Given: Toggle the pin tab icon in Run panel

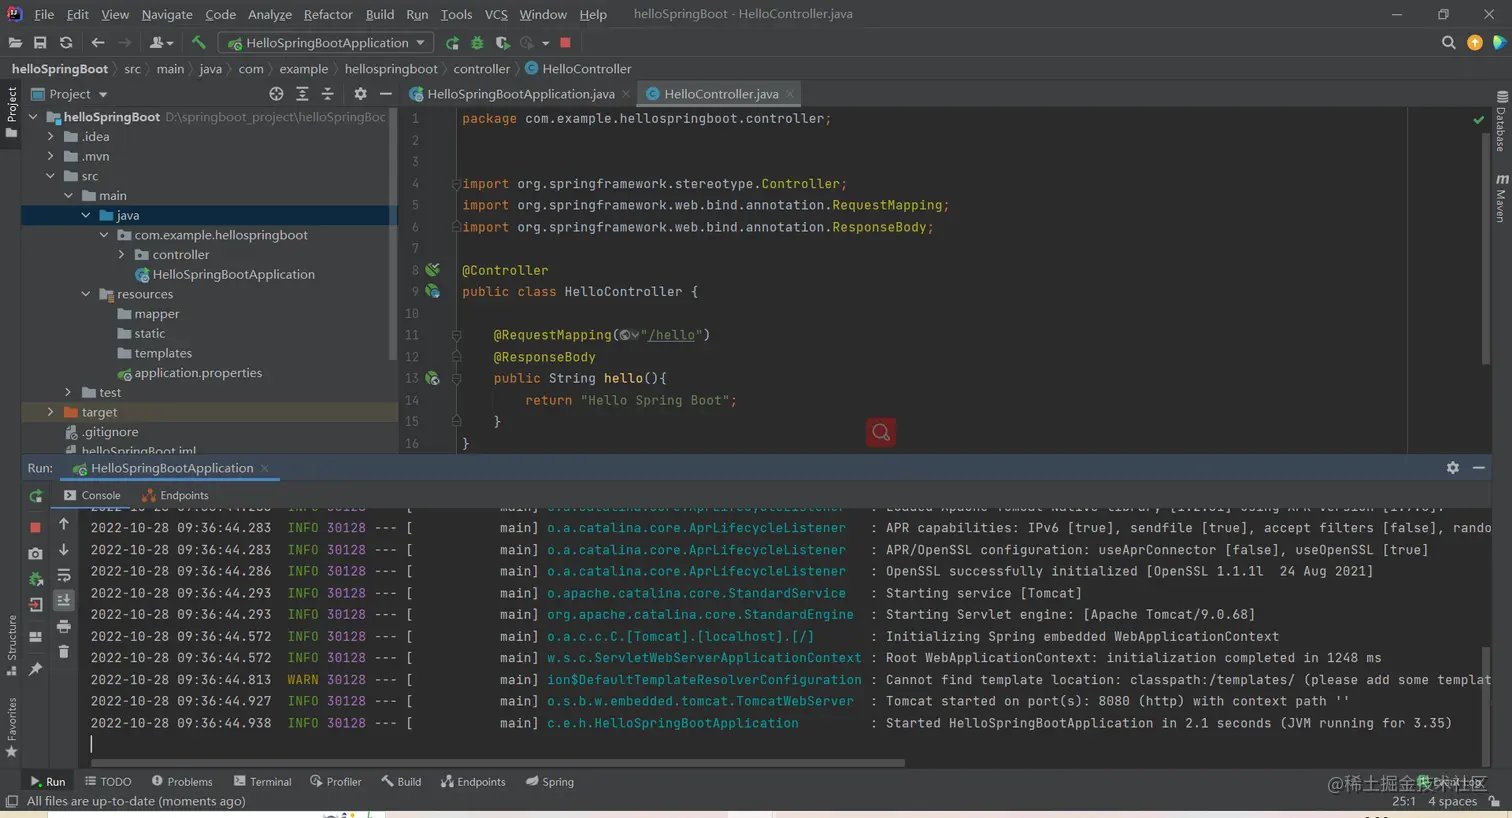Looking at the screenshot, I should pos(36,669).
